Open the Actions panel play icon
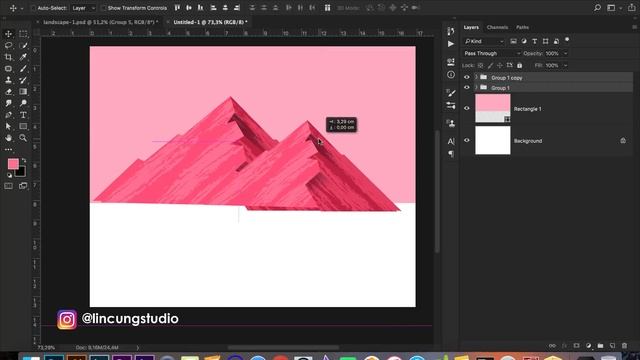Image resolution: width=640 pixels, height=360 pixels. pyautogui.click(x=451, y=44)
